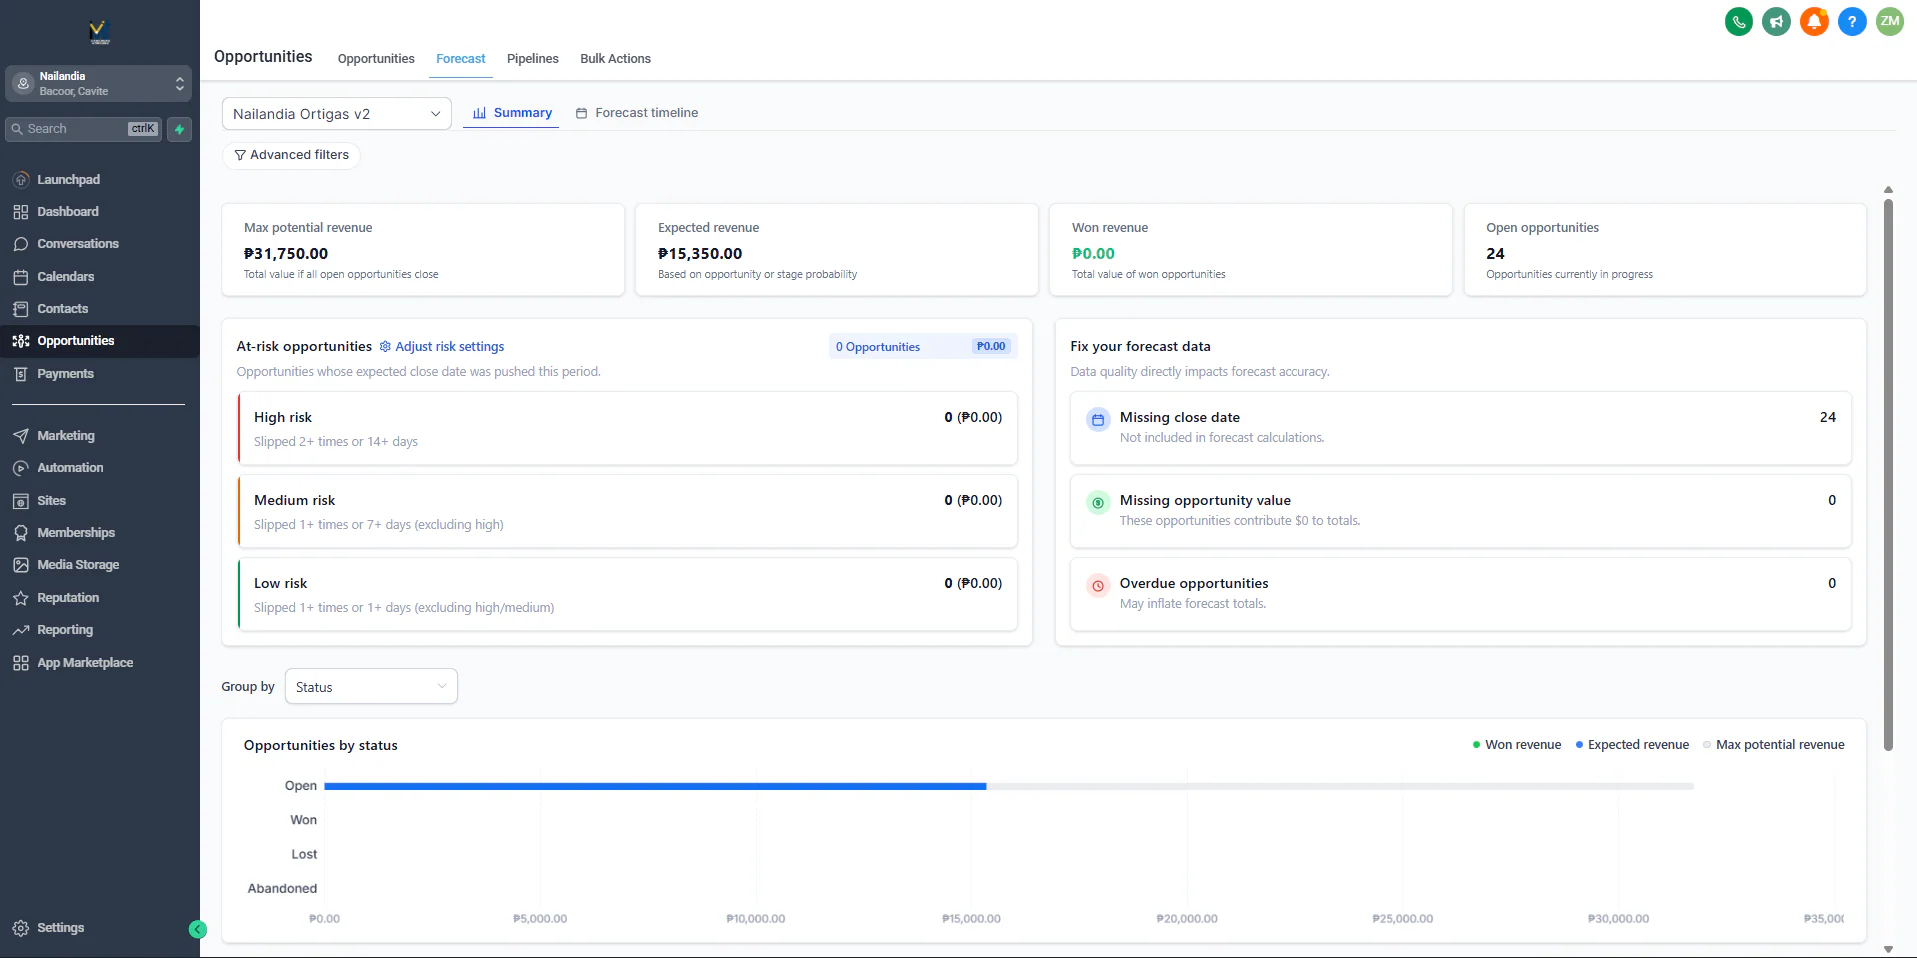Click the Conversations chat bubble icon
This screenshot has width=1917, height=958.
click(x=21, y=244)
